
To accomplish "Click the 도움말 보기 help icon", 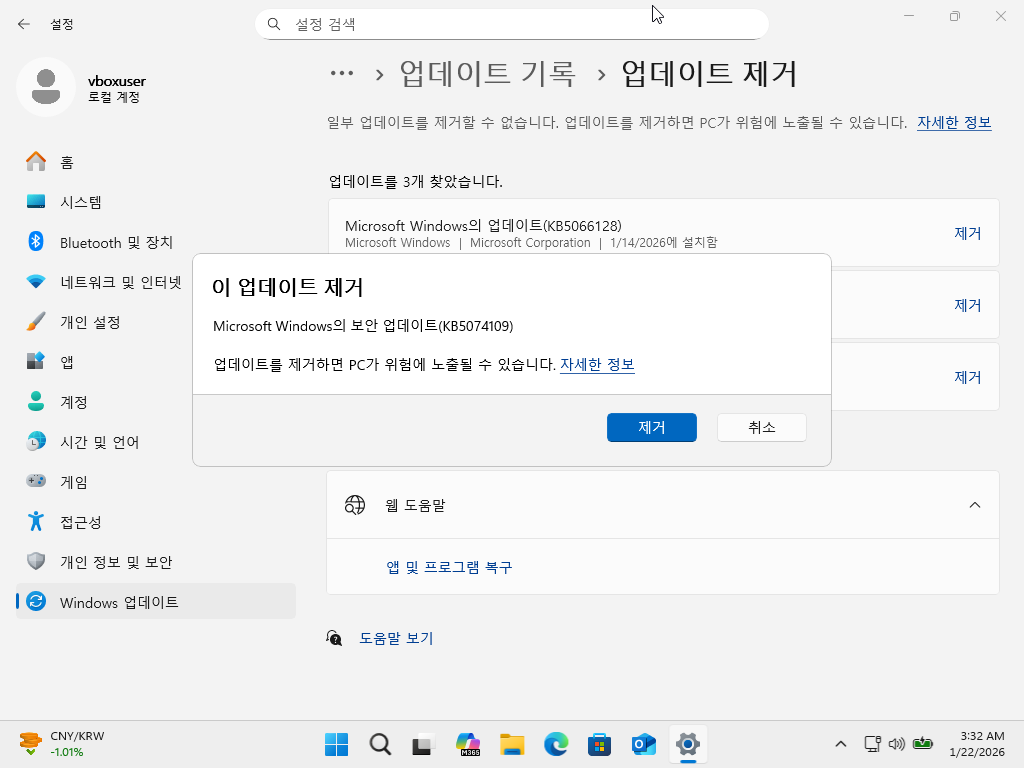I will (x=334, y=638).
